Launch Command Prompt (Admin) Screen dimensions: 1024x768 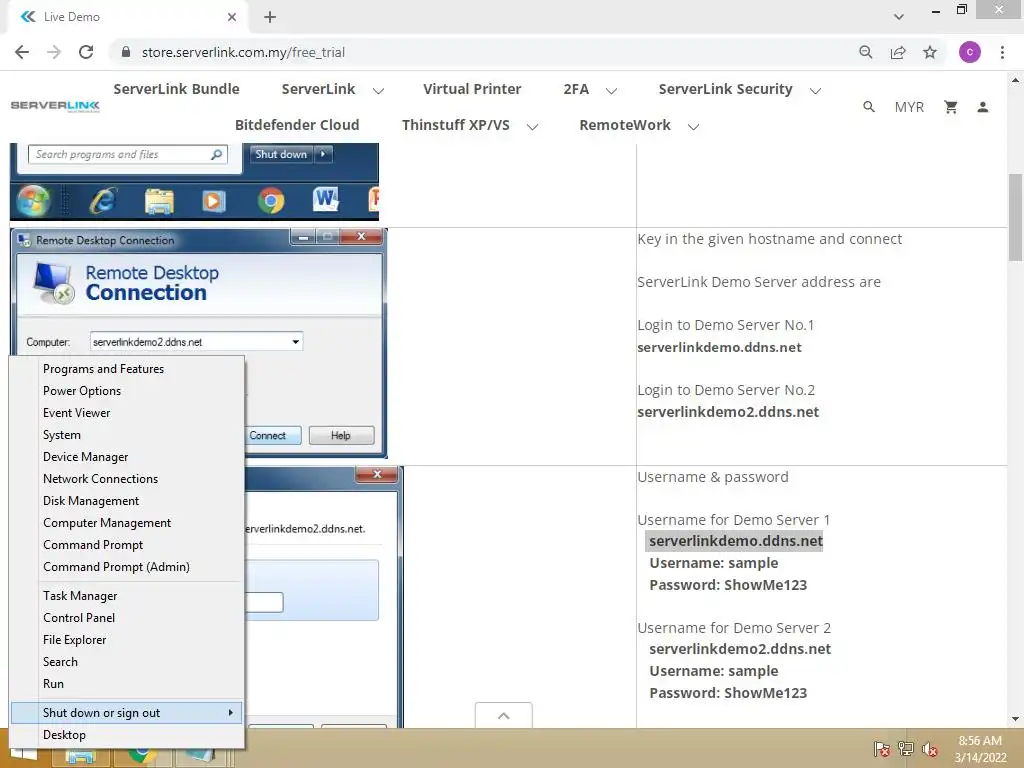(127, 567)
